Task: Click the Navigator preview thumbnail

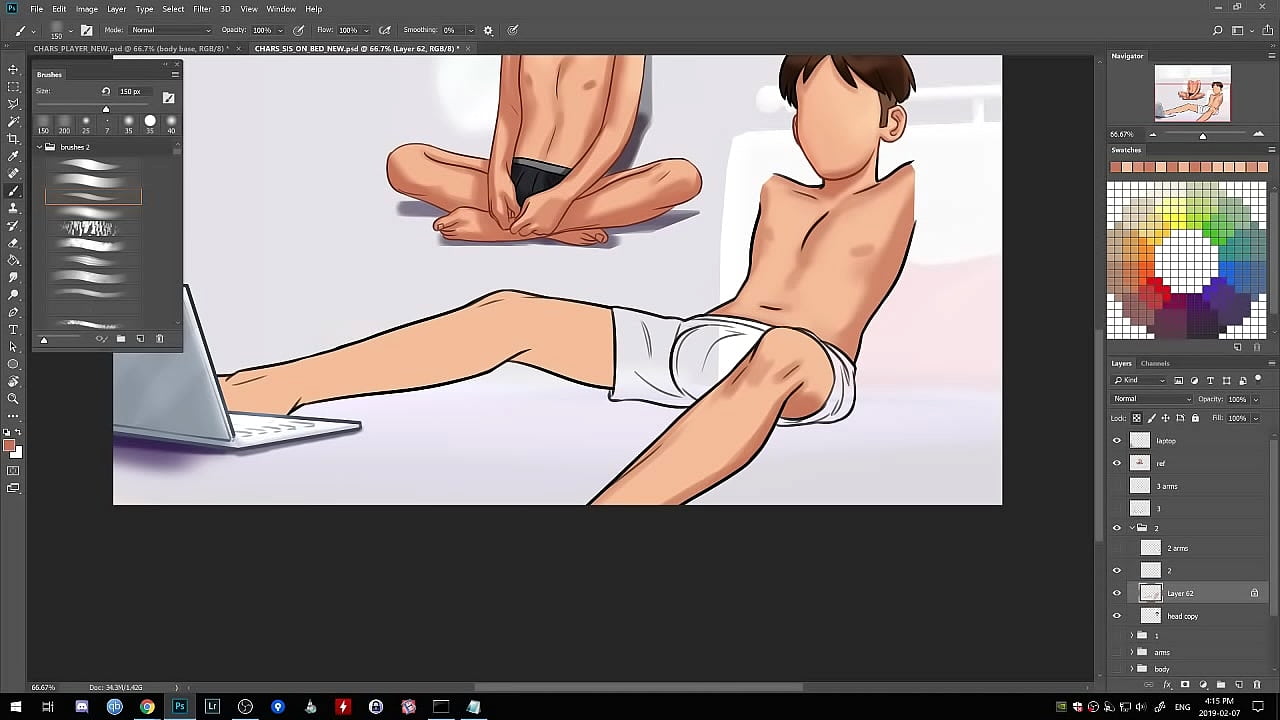Action: tap(1192, 95)
